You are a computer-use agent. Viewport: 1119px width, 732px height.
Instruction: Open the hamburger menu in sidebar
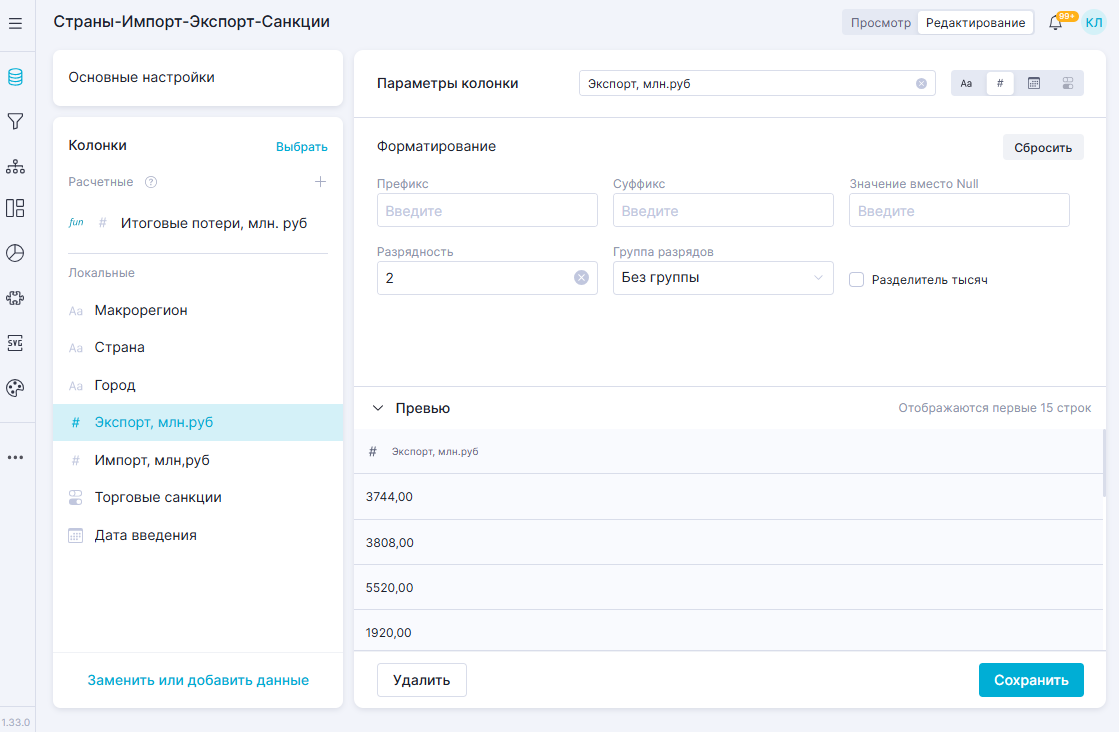click(x=15, y=23)
